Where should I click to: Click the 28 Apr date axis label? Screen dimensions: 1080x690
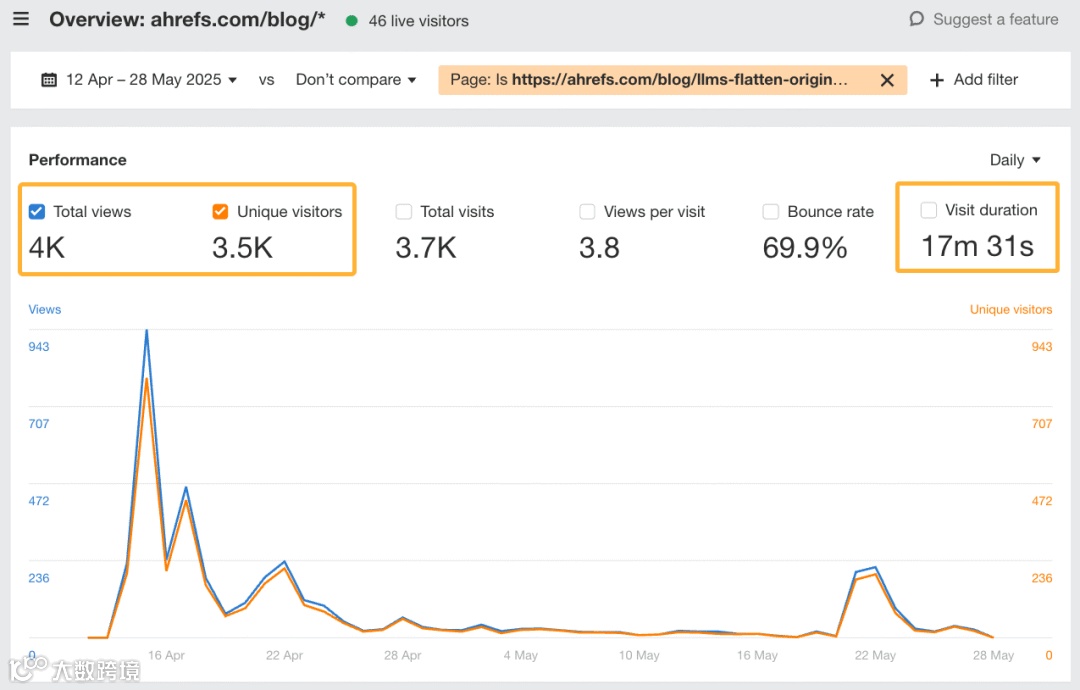coord(402,655)
